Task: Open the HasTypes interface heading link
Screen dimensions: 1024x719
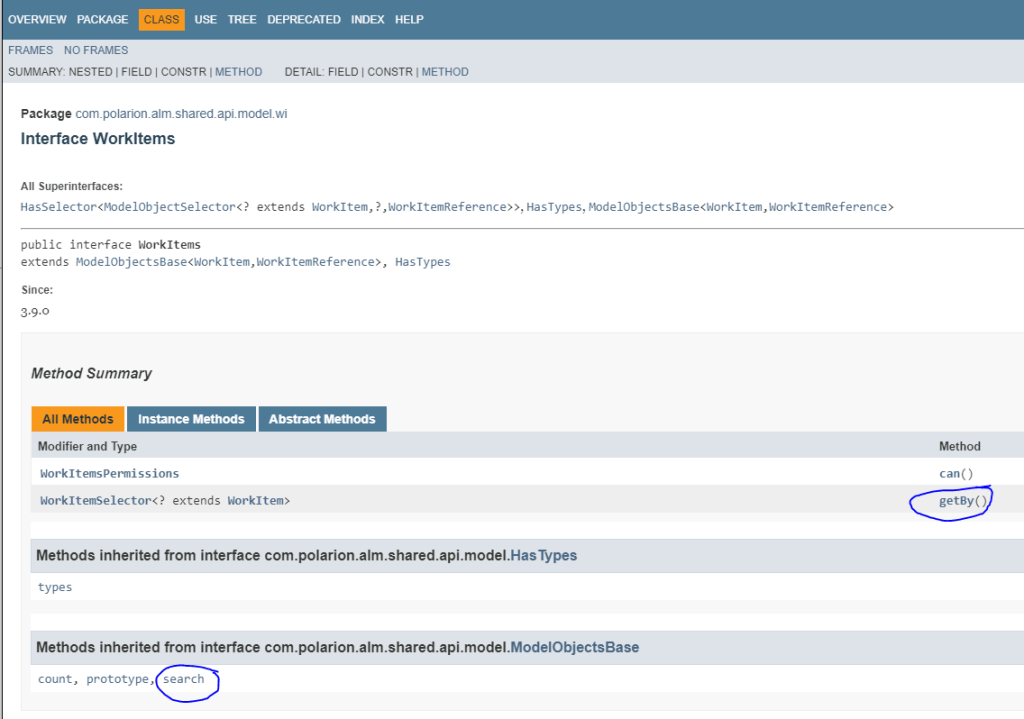Action: [x=543, y=555]
